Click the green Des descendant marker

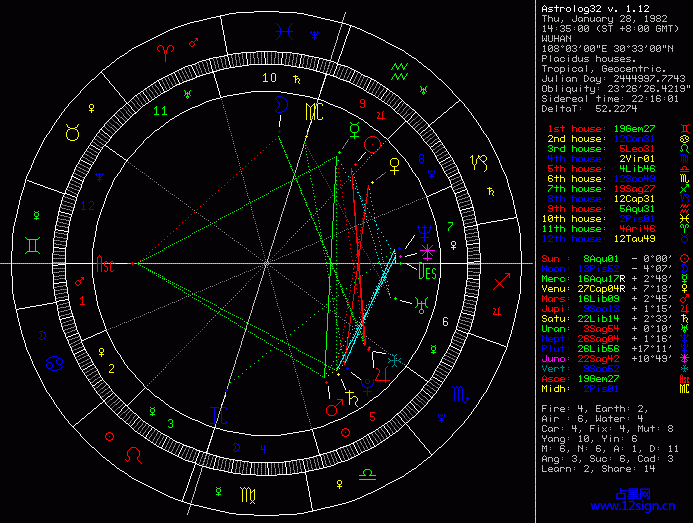[427, 271]
